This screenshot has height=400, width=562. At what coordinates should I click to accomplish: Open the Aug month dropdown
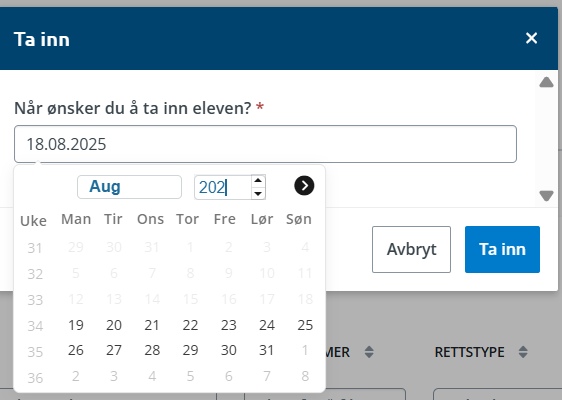point(129,187)
